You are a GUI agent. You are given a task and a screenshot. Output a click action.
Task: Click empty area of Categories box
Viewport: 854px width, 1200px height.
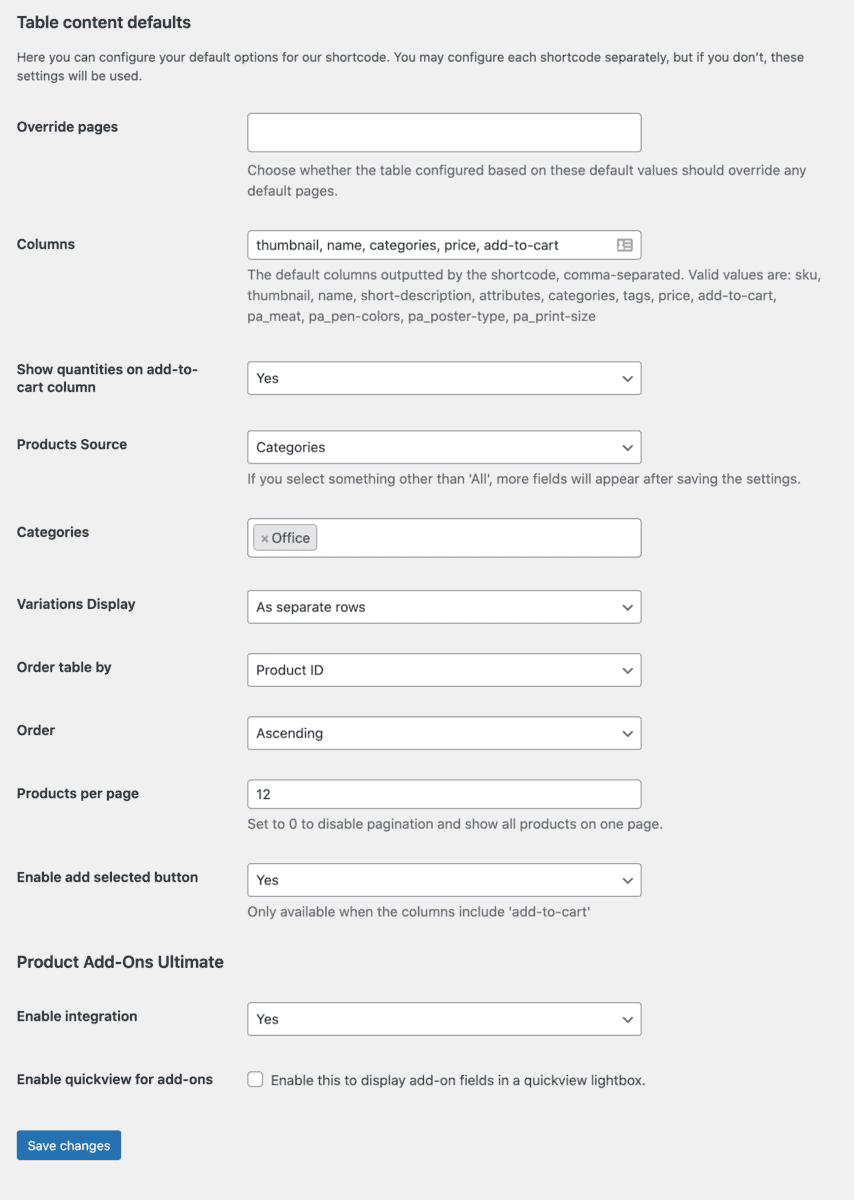(x=480, y=538)
